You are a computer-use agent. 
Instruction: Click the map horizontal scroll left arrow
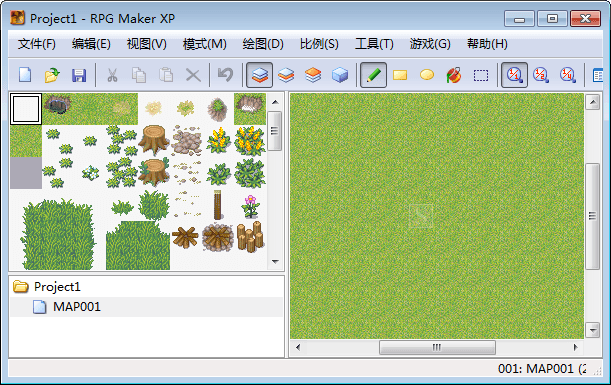[298, 347]
